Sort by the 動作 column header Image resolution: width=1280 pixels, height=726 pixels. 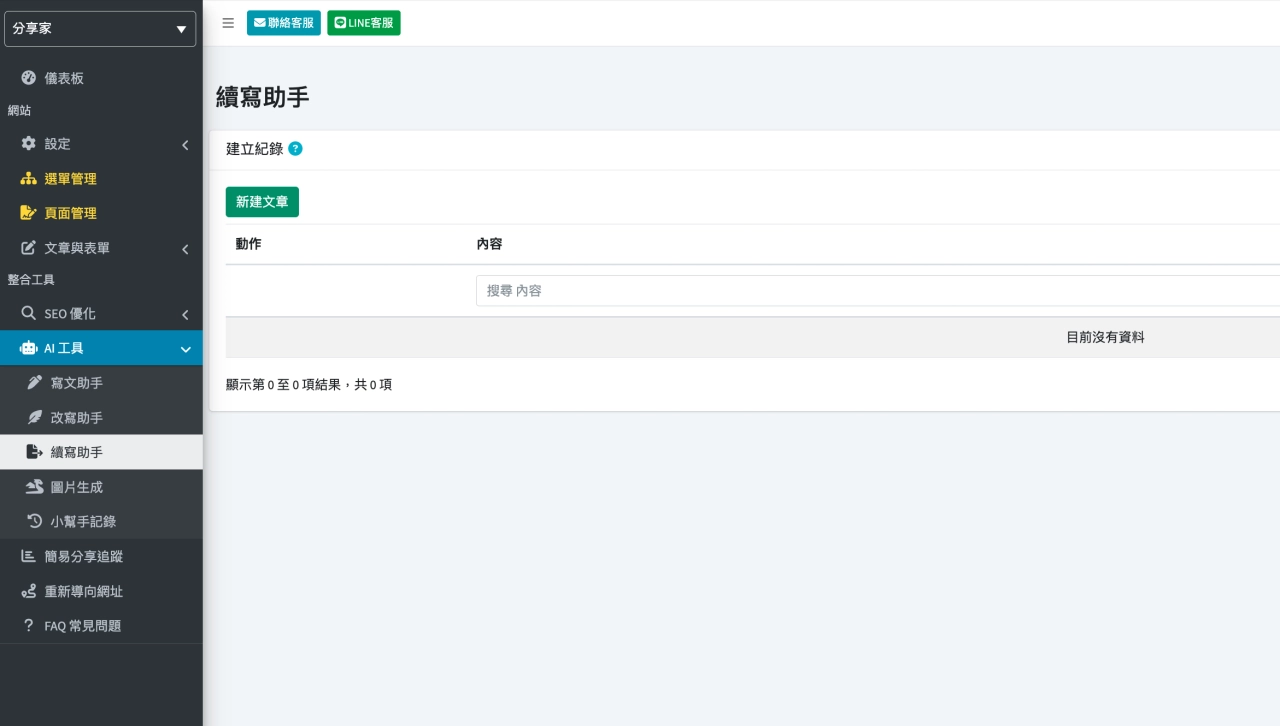point(249,244)
